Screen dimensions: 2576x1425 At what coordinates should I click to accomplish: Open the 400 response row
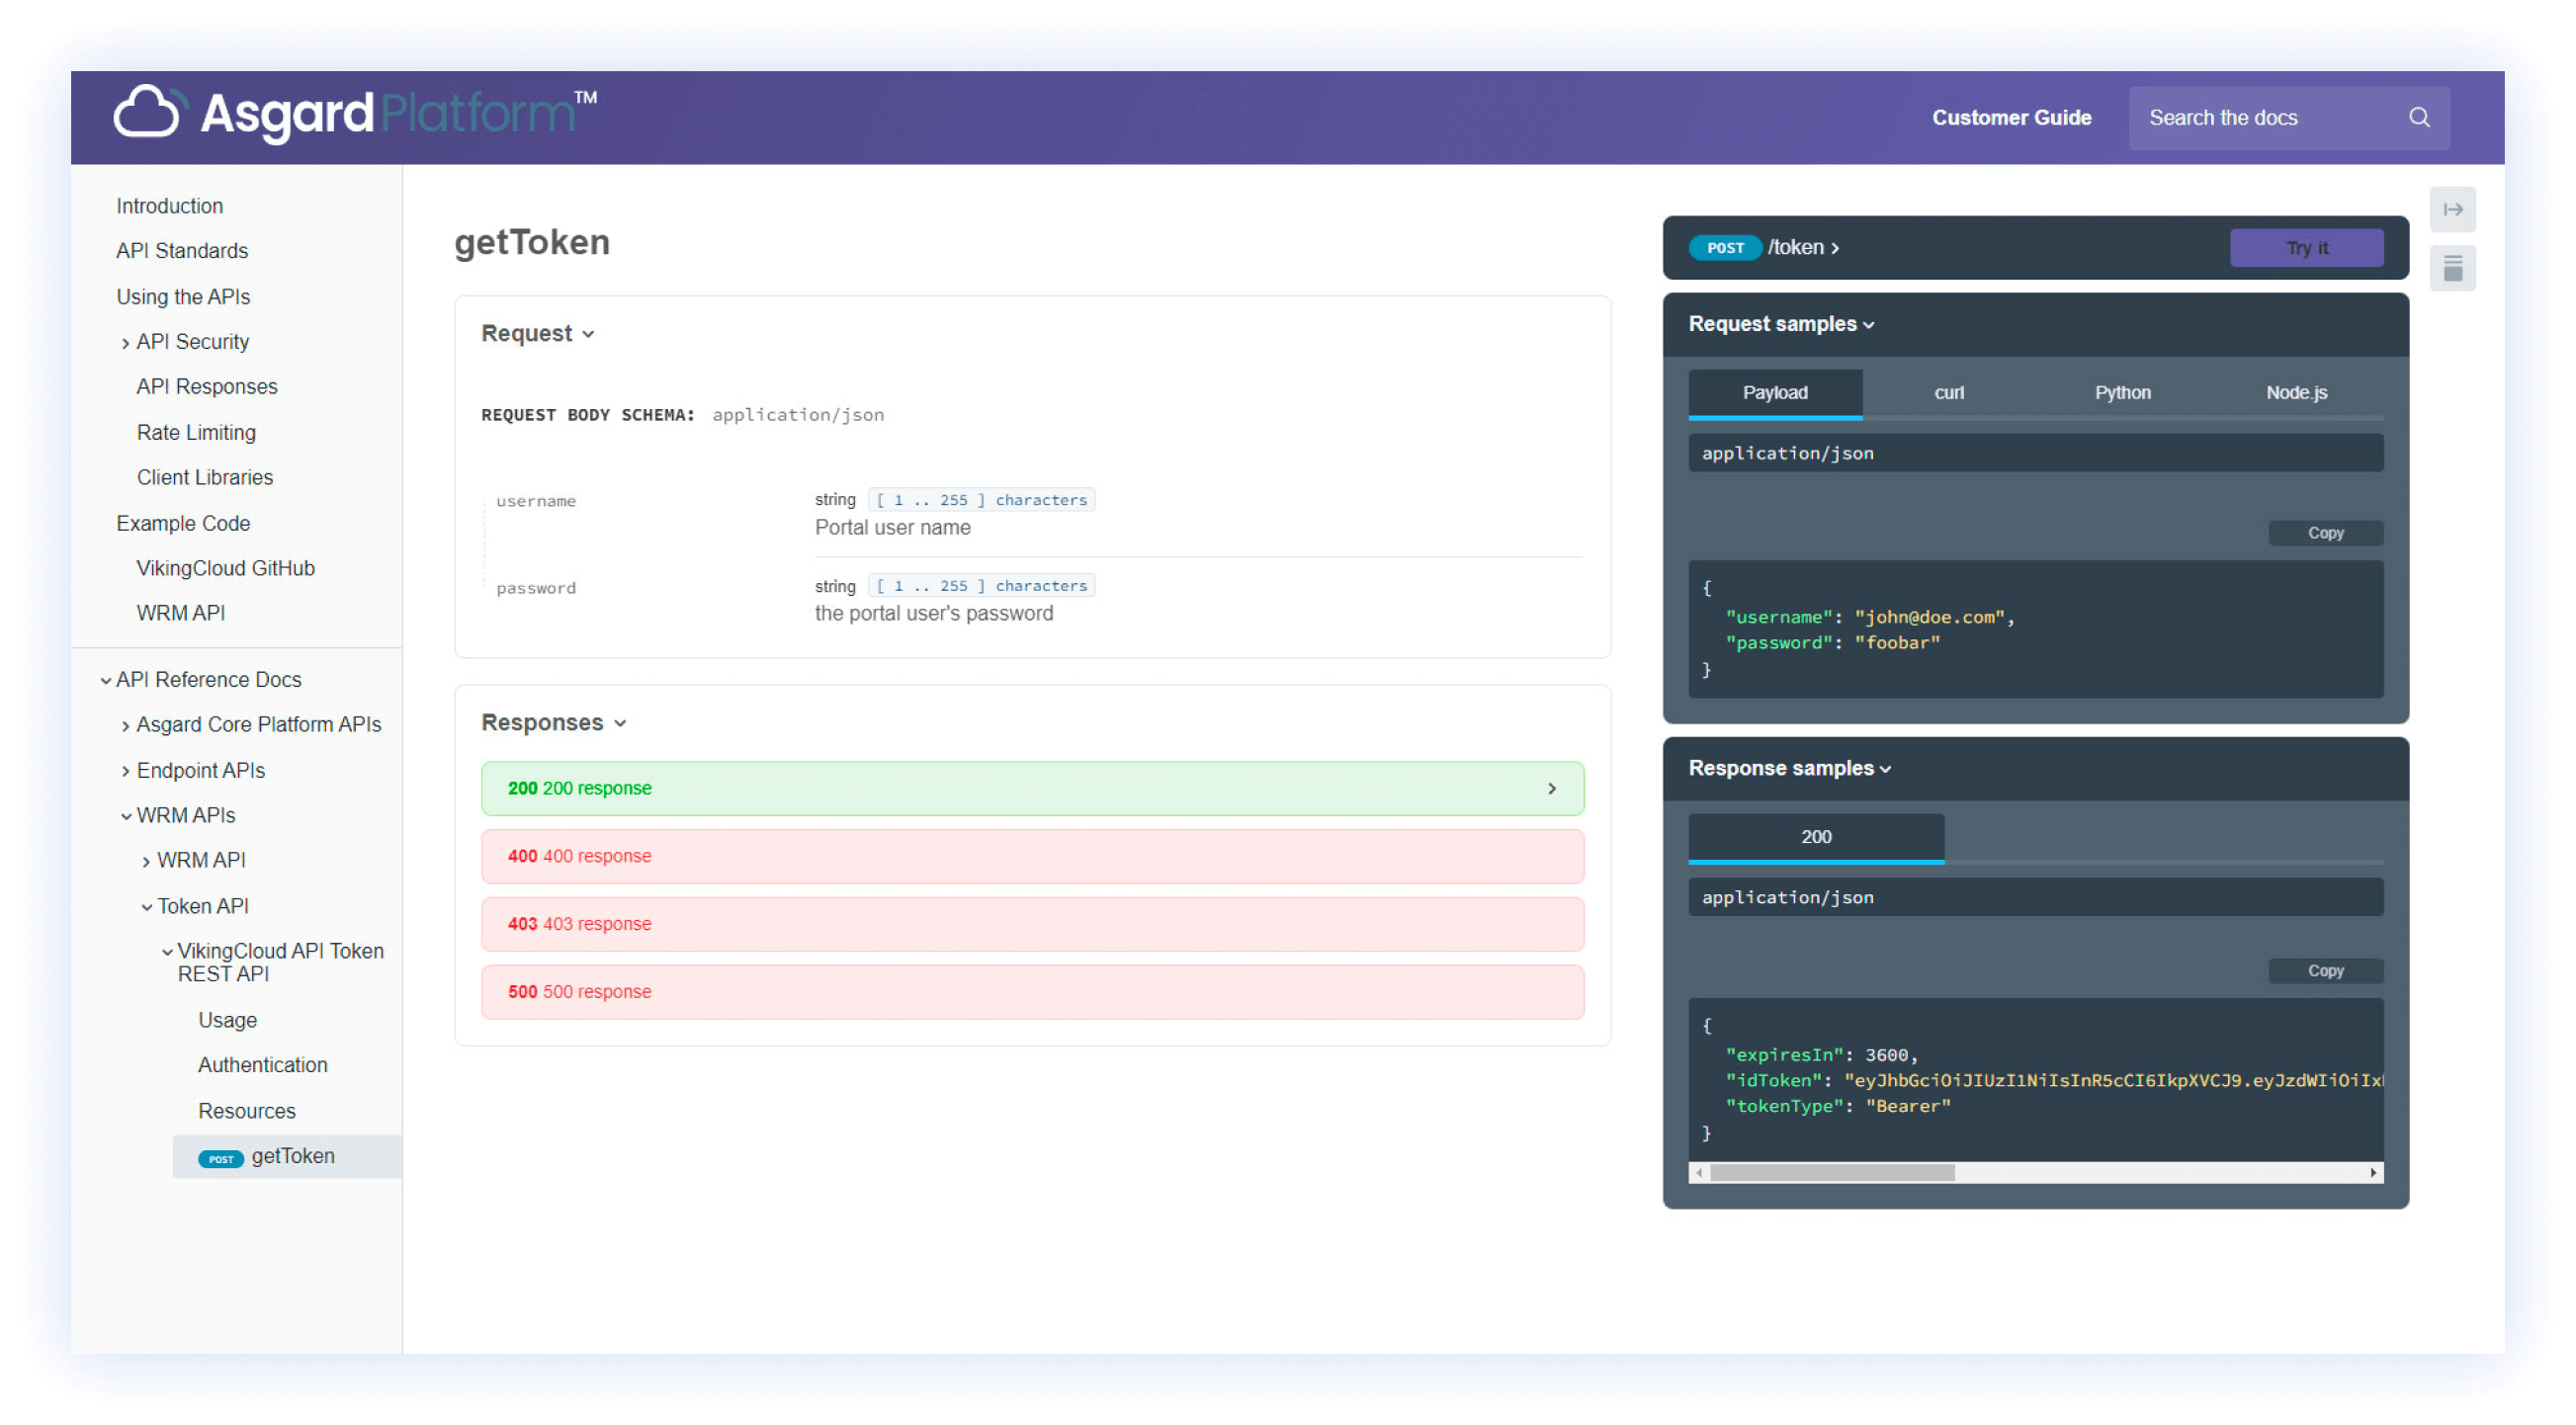pyautogui.click(x=1032, y=856)
